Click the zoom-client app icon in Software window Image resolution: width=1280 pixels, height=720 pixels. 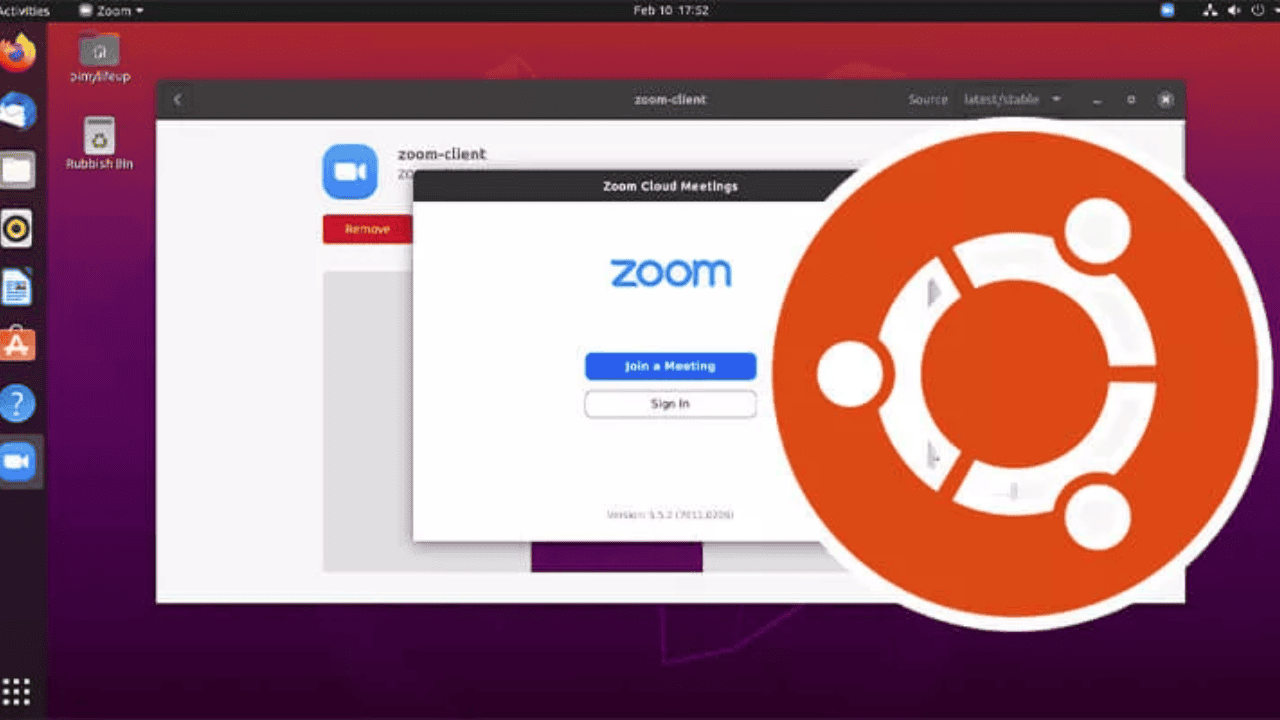(350, 171)
